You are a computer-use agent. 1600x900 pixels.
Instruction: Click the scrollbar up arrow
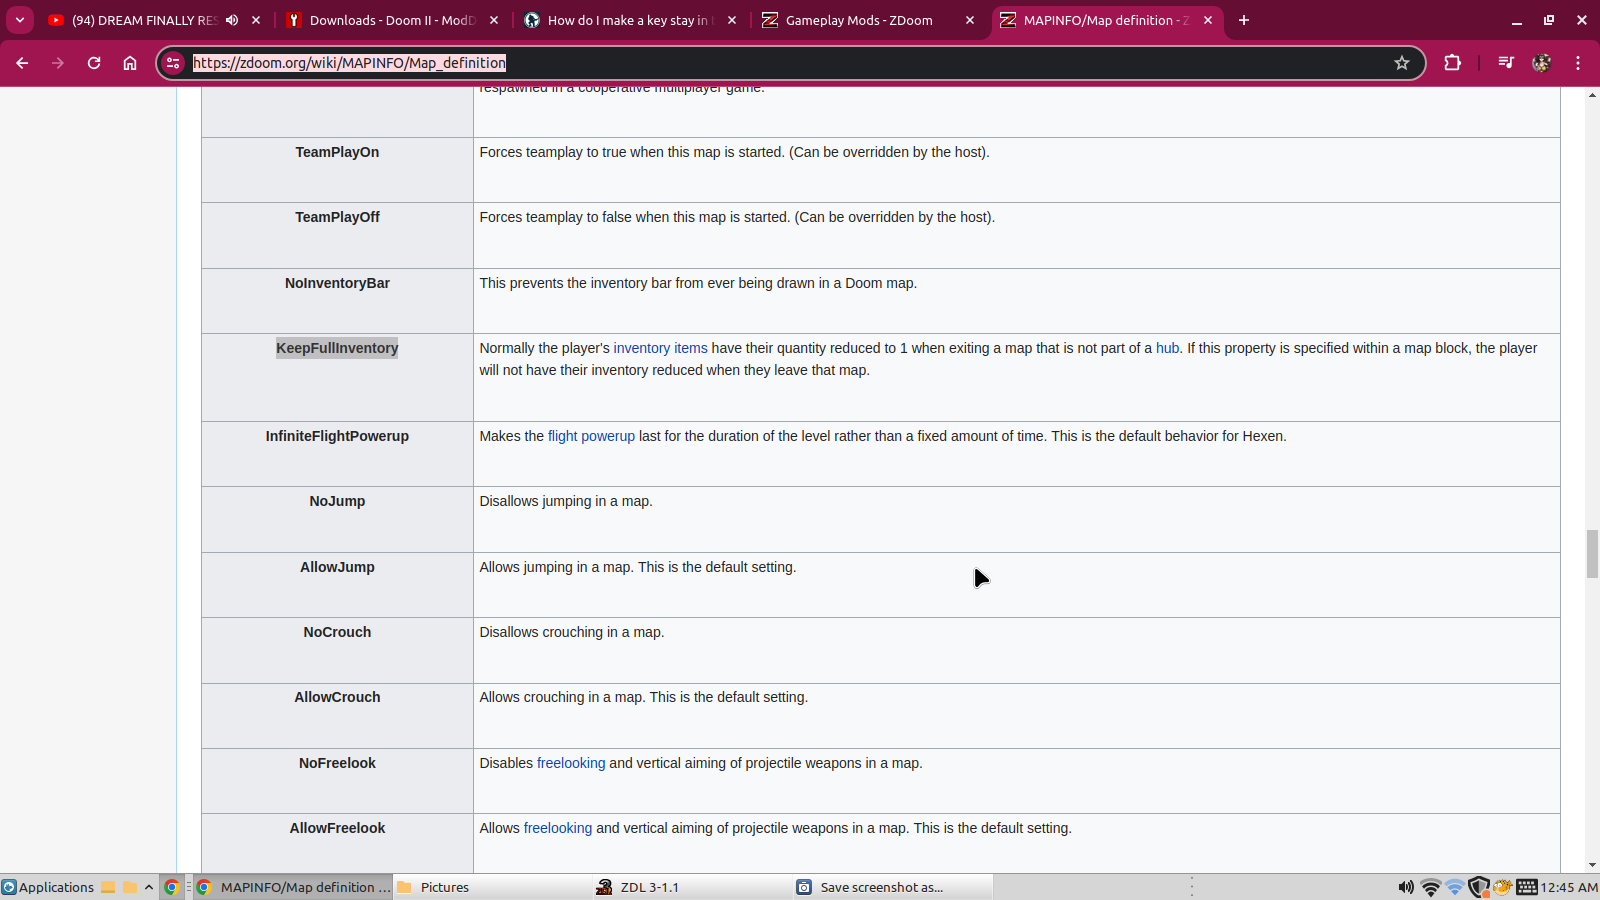pyautogui.click(x=1592, y=95)
